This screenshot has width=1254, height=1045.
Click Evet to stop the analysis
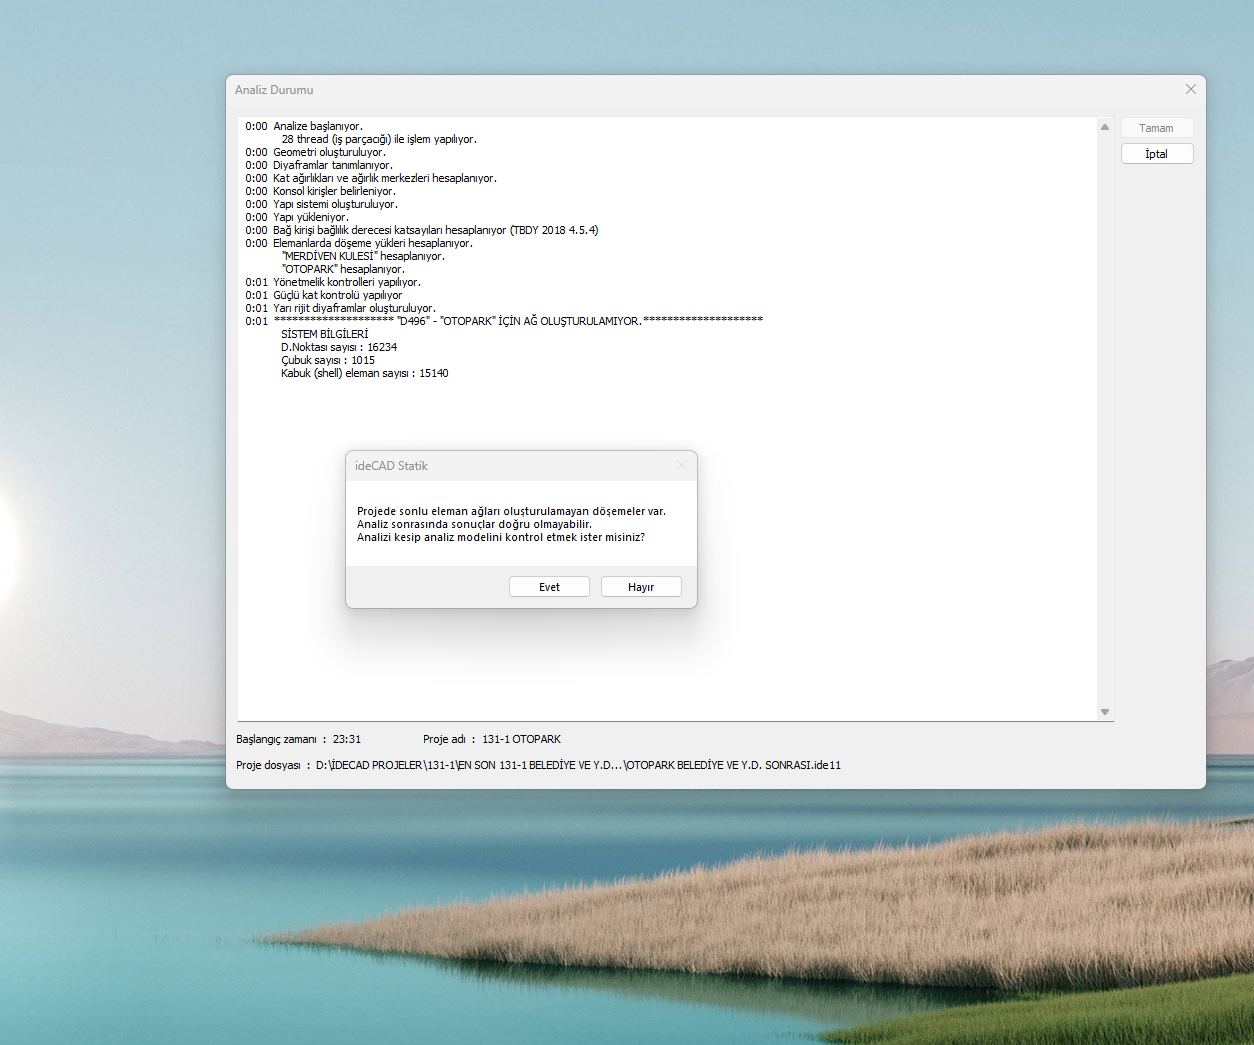coord(549,587)
